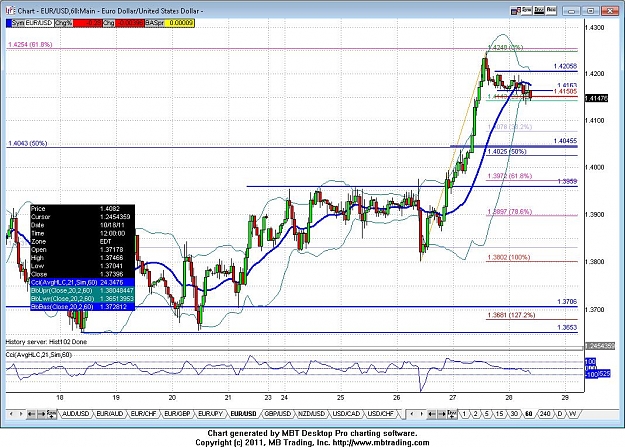Viewport: 625px width, 447px height.
Task: Click the History server status text
Action: coord(46,342)
